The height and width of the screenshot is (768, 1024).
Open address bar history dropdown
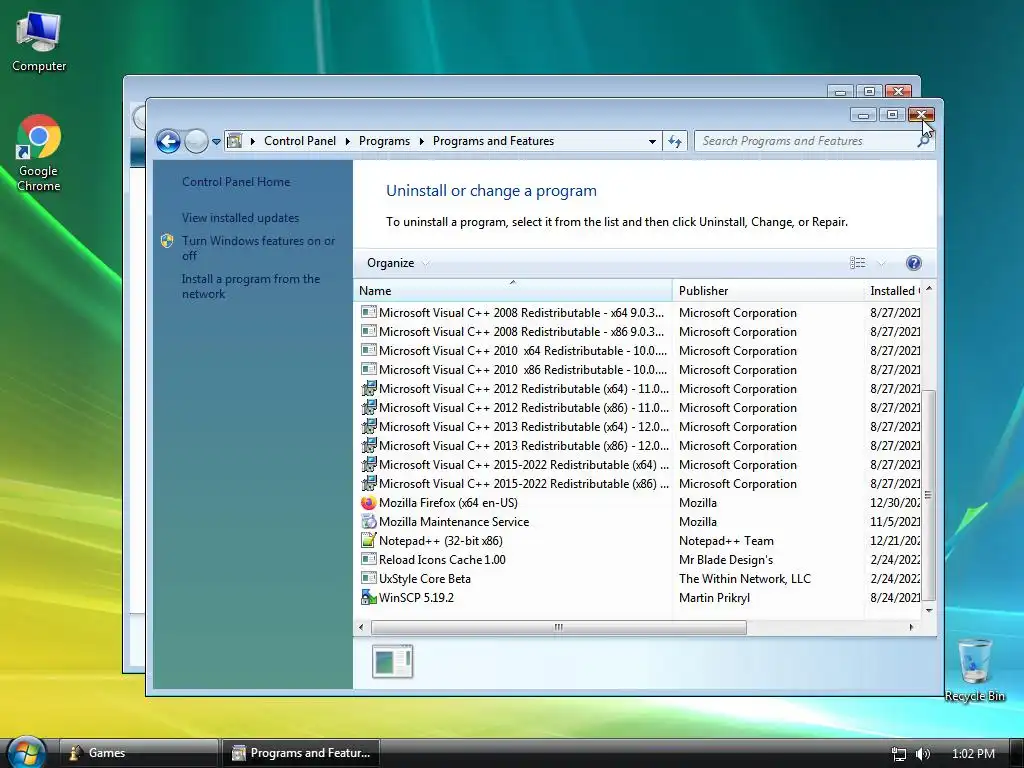(x=652, y=141)
